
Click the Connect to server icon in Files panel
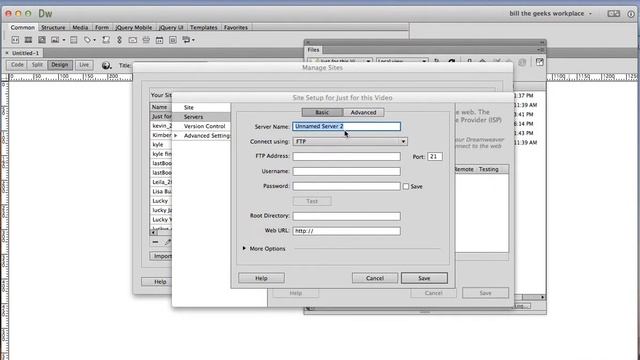click(437, 62)
